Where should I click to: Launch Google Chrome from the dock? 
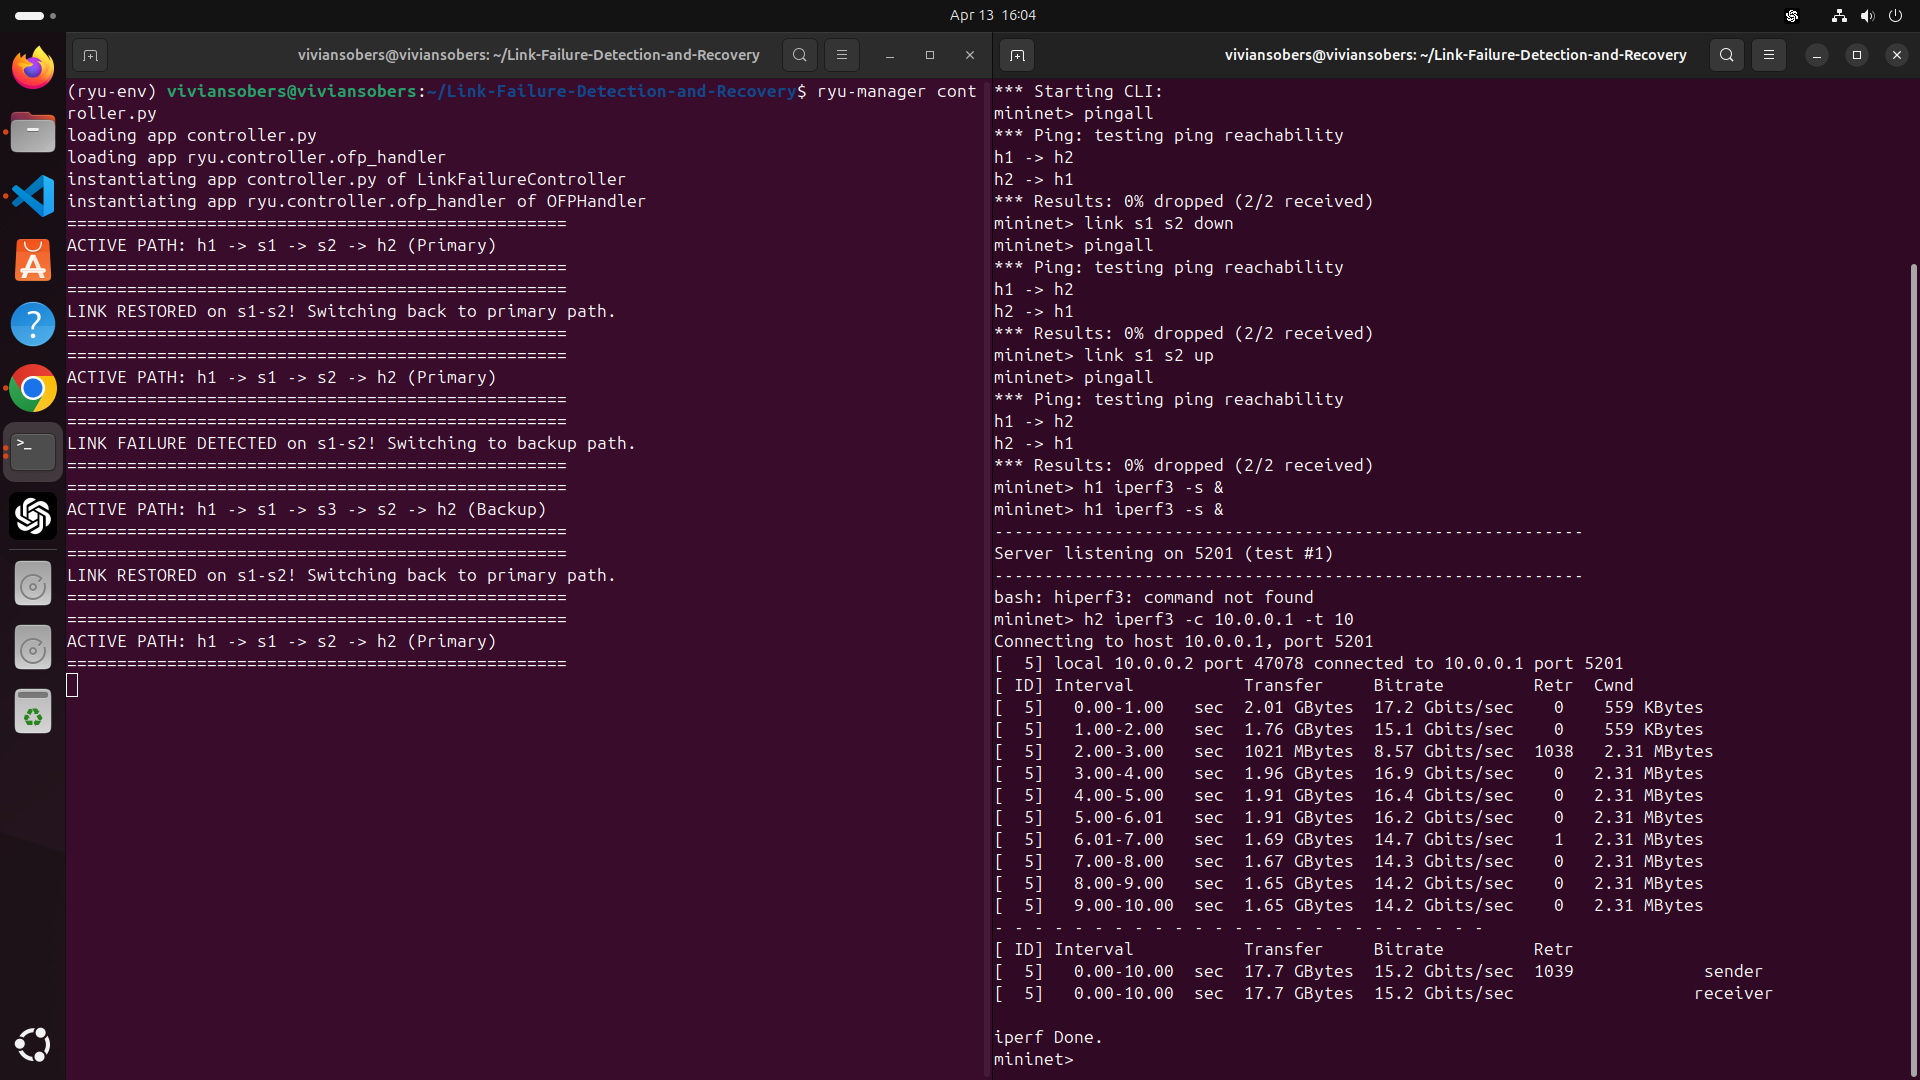[x=33, y=388]
